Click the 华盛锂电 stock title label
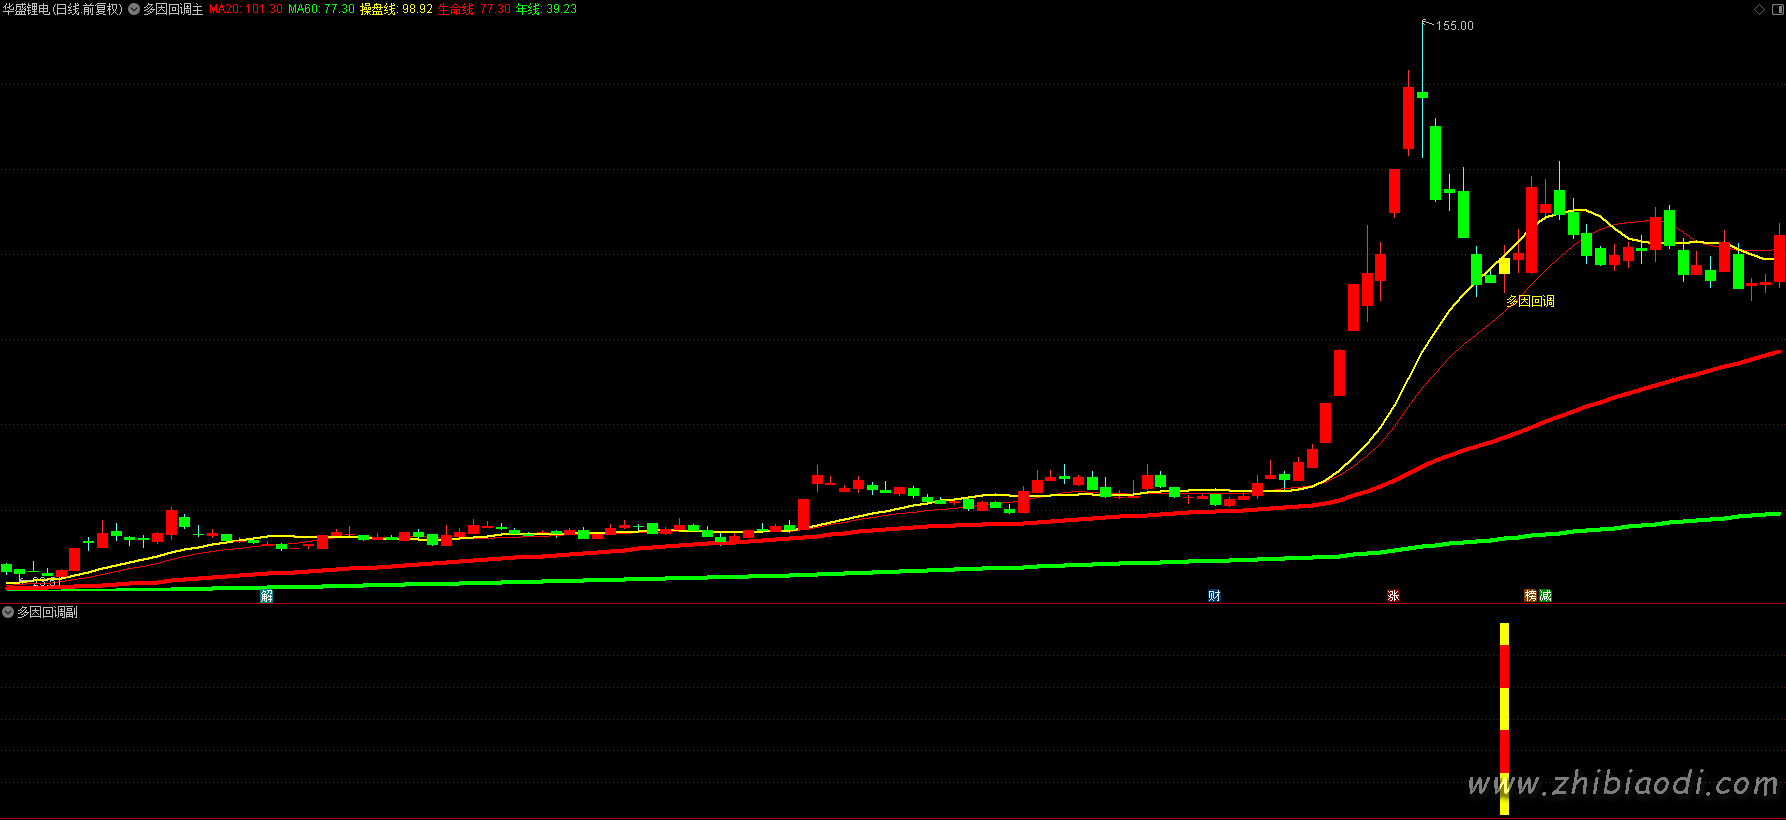 point(62,9)
